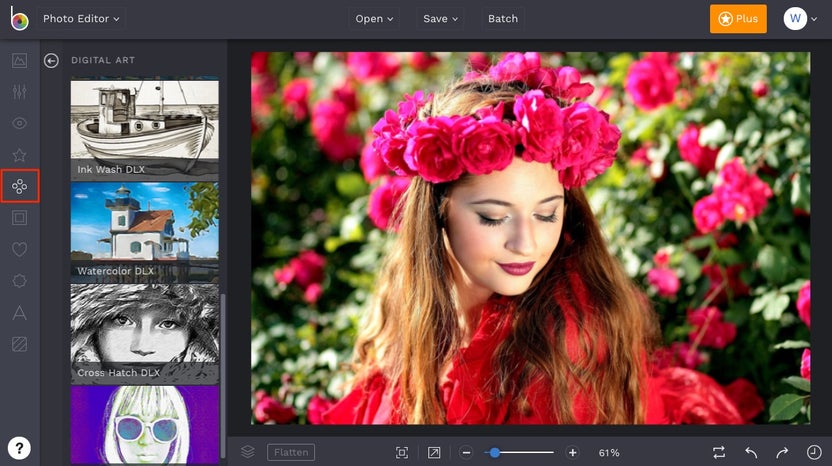
Task: Open the history clock panel
Action: click(x=813, y=453)
